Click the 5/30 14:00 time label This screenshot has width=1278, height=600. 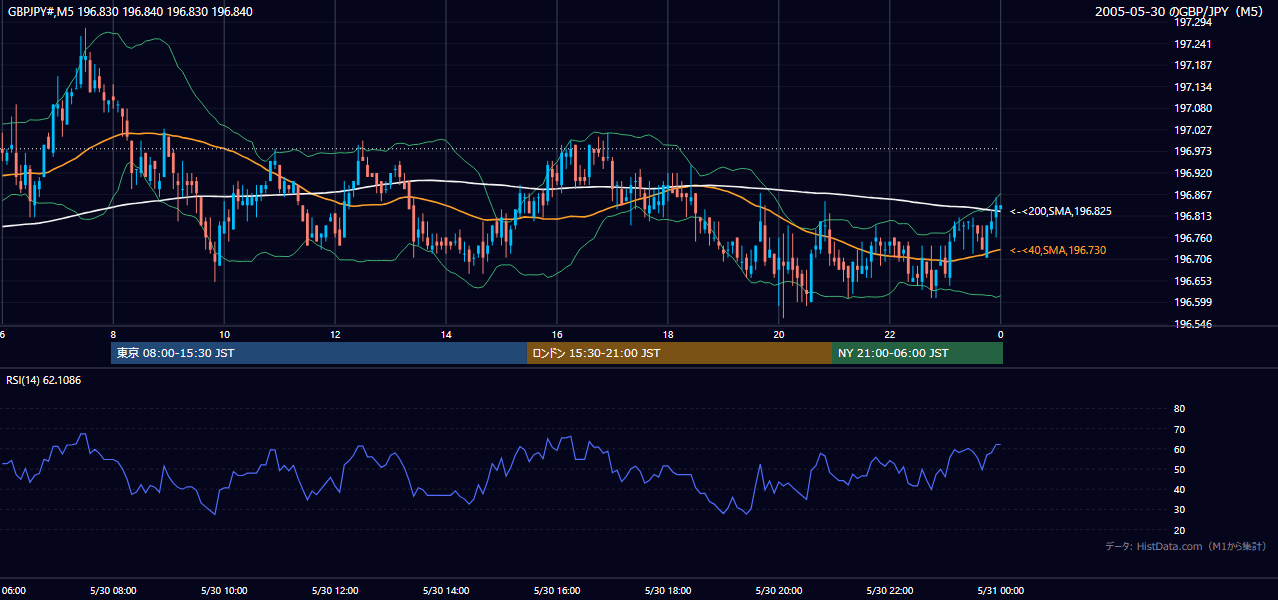click(446, 590)
